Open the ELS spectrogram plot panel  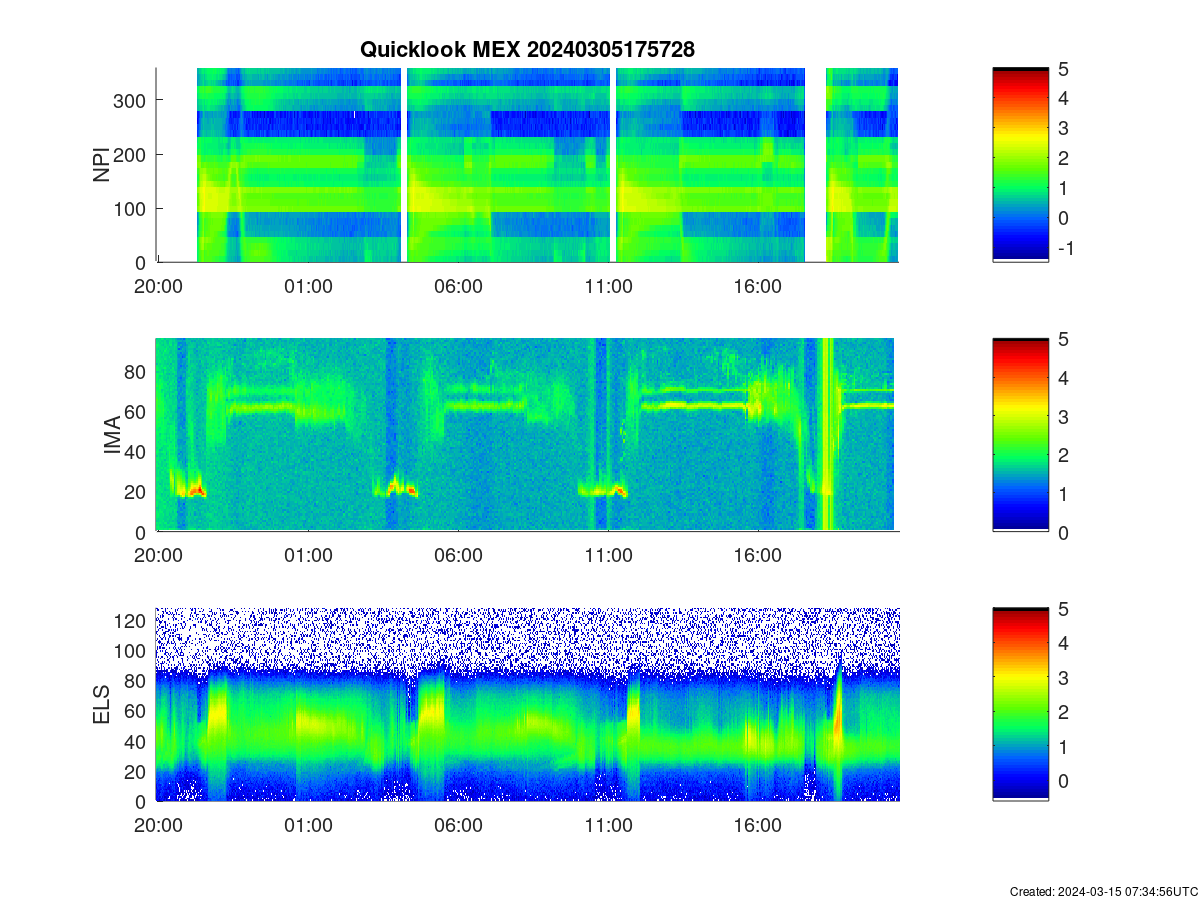(x=527, y=704)
